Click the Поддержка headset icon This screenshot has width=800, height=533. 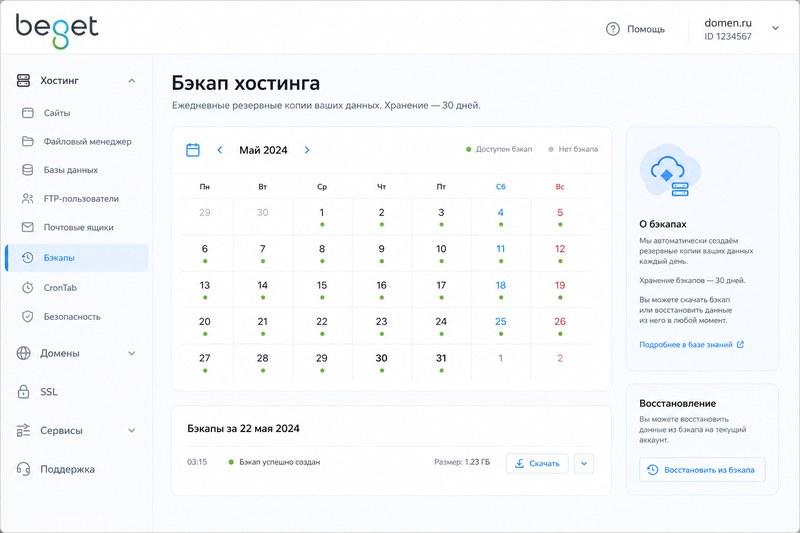[23, 469]
